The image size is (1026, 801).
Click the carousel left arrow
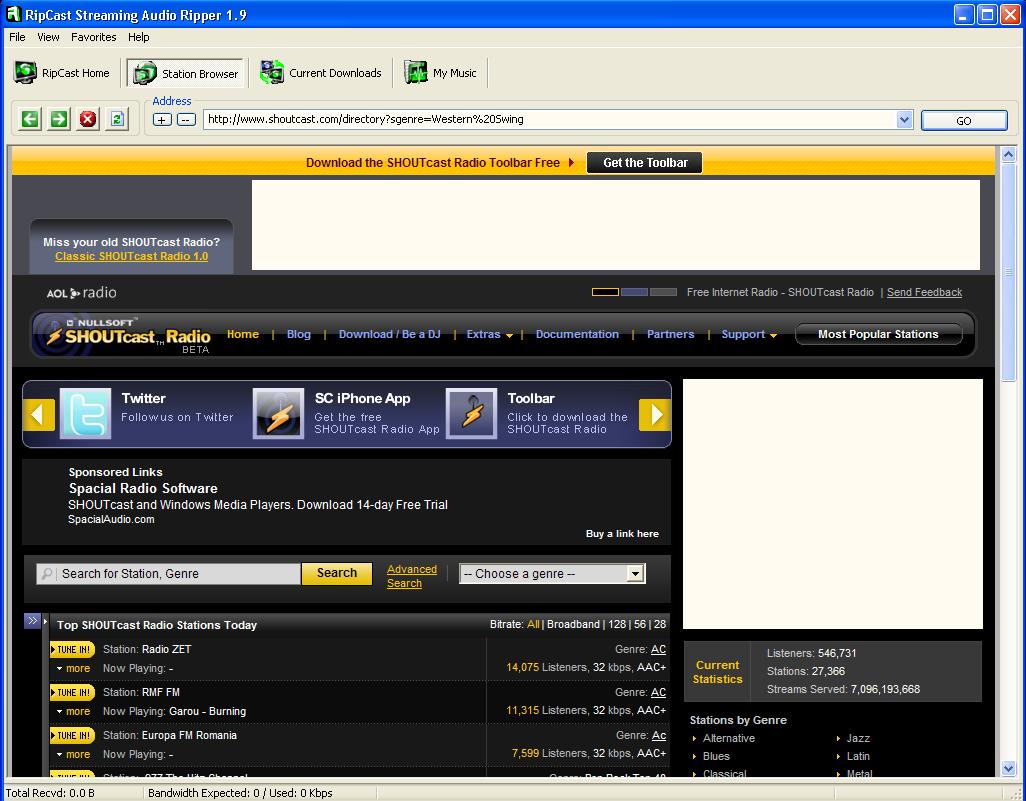[x=39, y=414]
